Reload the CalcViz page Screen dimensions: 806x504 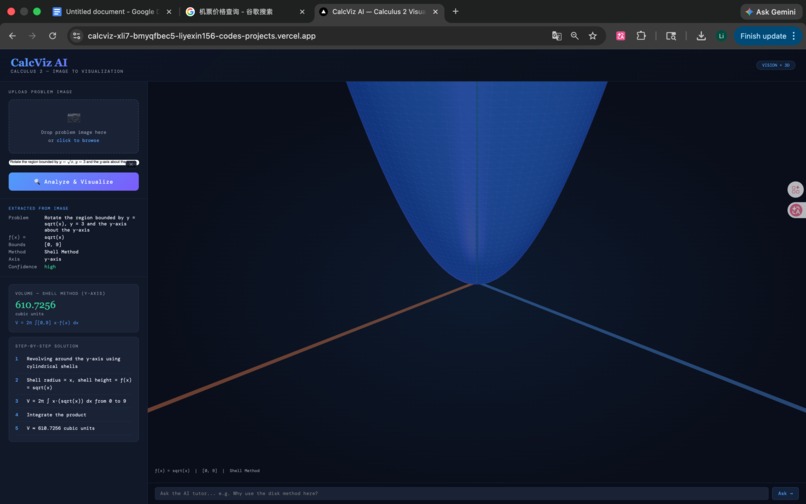[52, 36]
